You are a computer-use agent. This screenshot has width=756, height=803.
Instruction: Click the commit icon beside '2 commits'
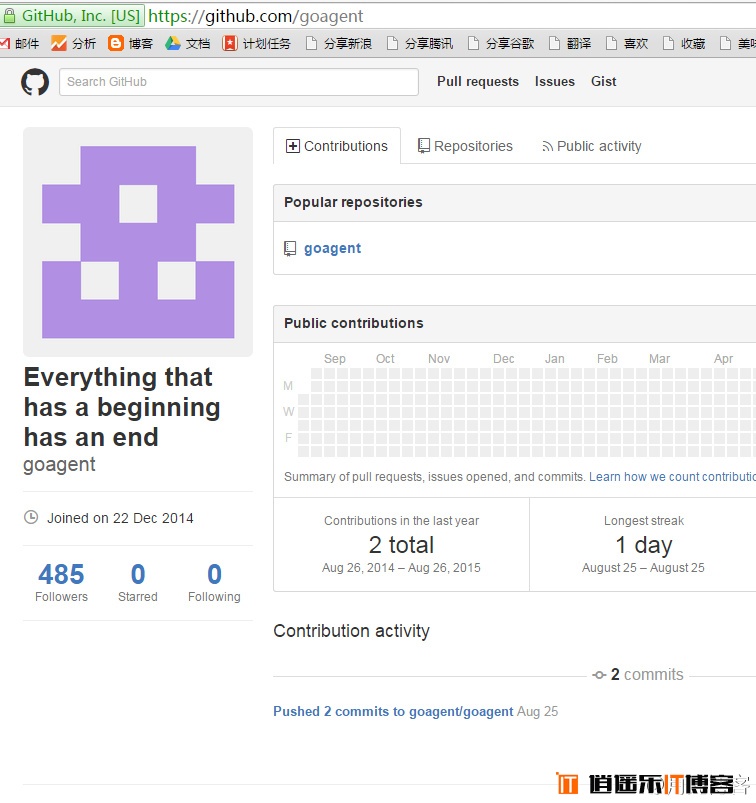click(x=599, y=675)
